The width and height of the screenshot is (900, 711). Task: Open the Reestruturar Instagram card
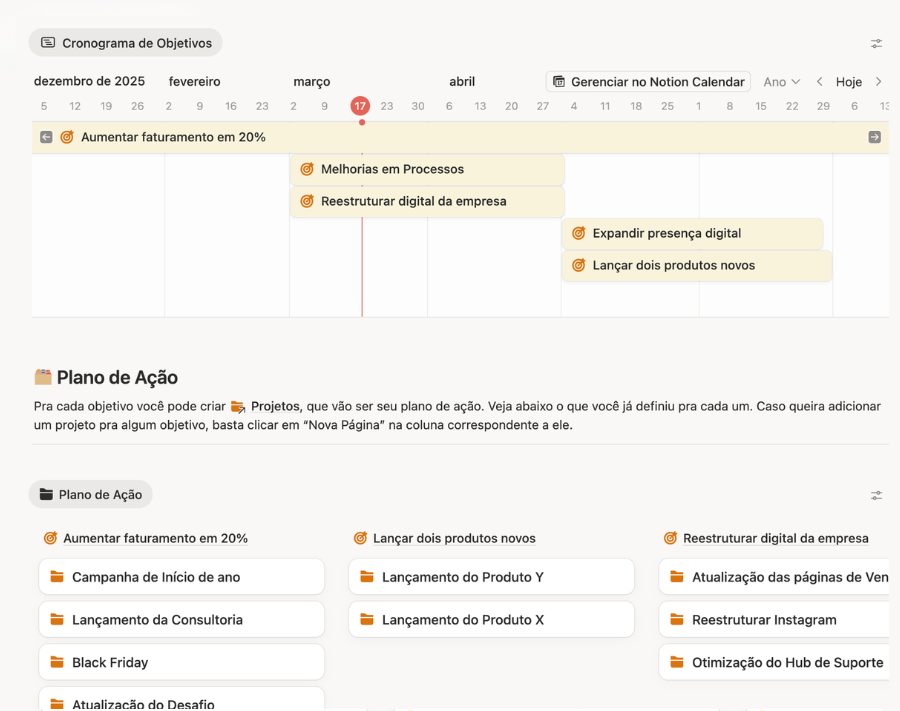click(764, 620)
